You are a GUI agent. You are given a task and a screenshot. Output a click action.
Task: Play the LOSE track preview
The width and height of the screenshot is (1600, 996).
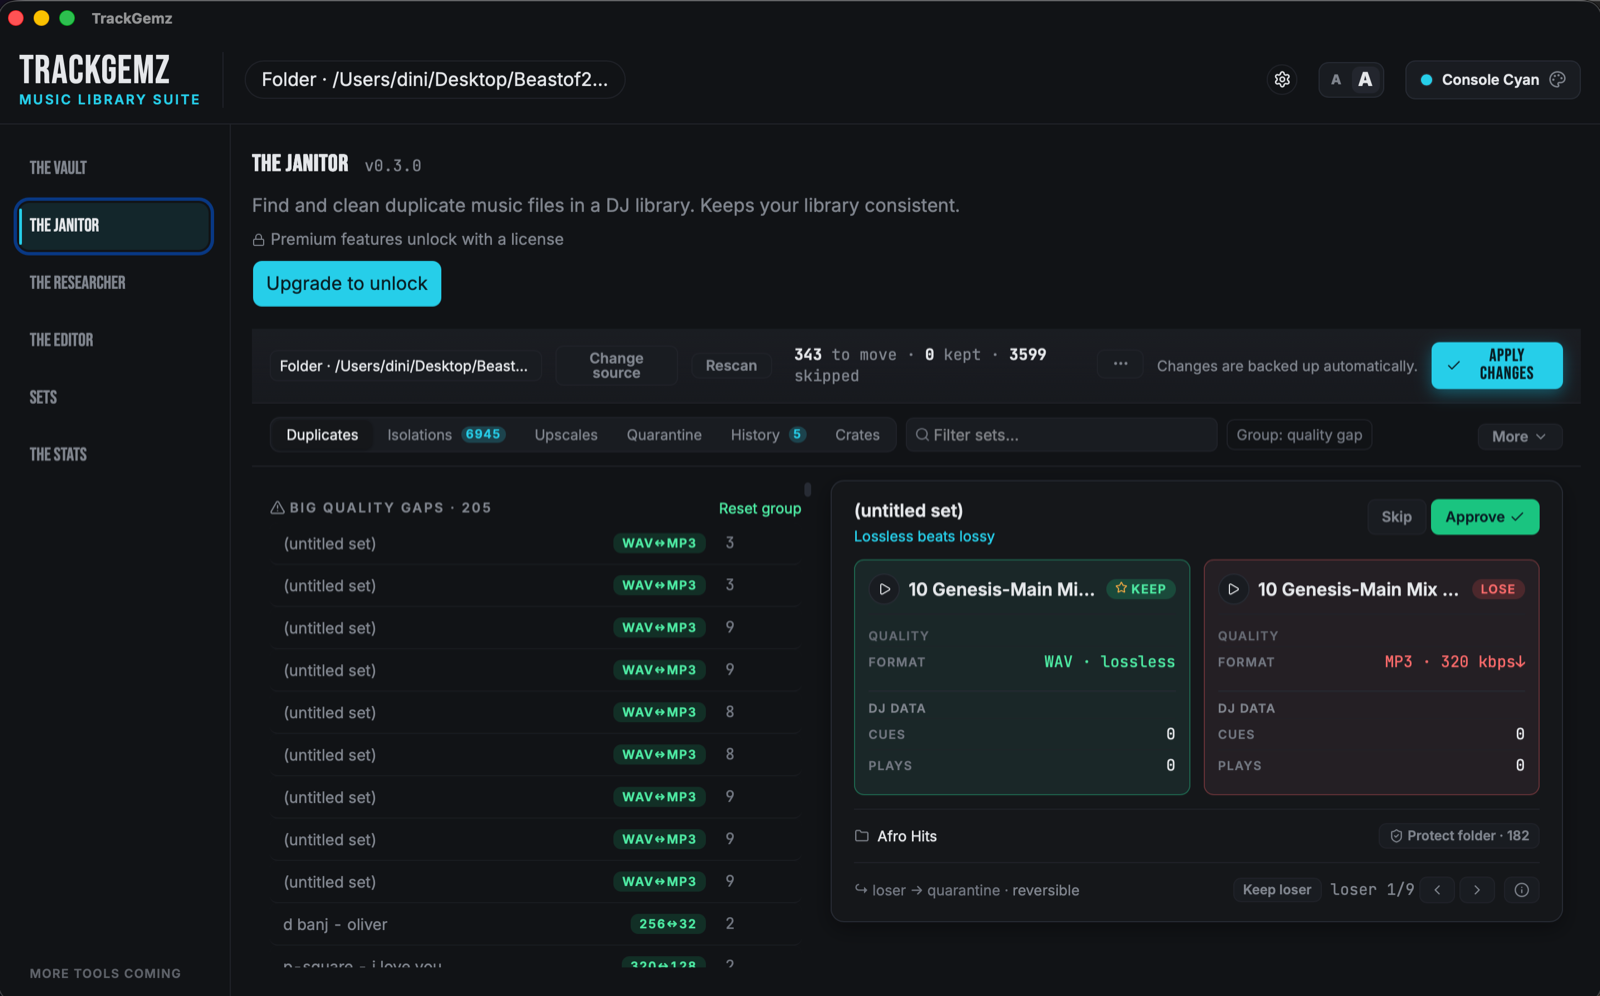[x=1233, y=589]
